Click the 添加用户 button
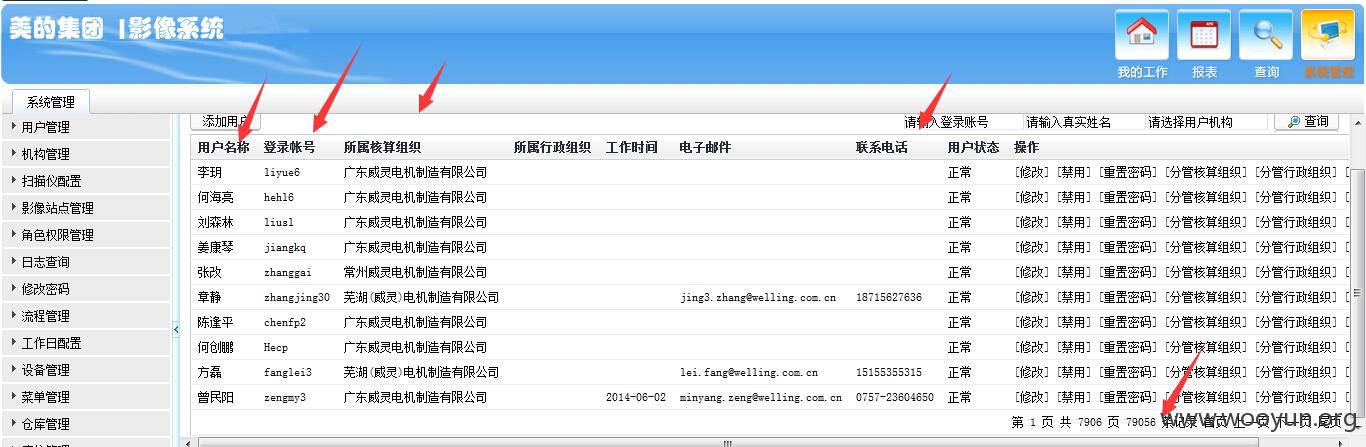 point(226,121)
